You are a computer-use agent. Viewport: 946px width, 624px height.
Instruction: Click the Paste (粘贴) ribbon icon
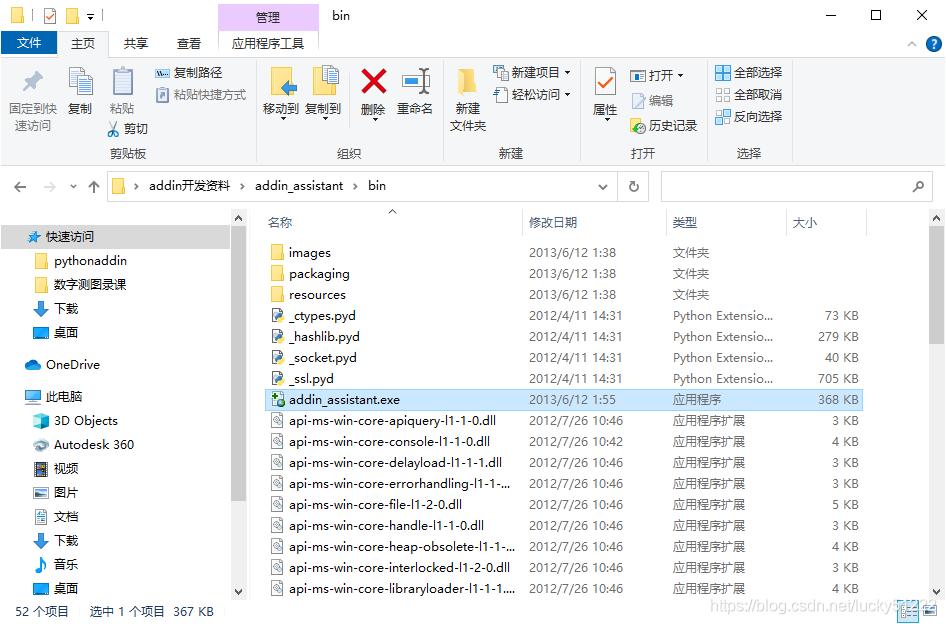[122, 83]
